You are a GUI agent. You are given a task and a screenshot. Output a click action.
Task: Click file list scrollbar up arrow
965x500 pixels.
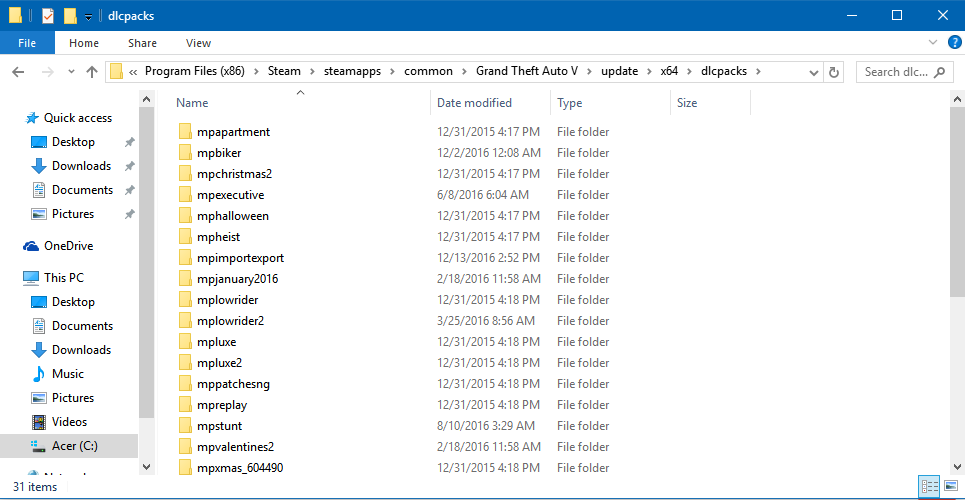958,99
